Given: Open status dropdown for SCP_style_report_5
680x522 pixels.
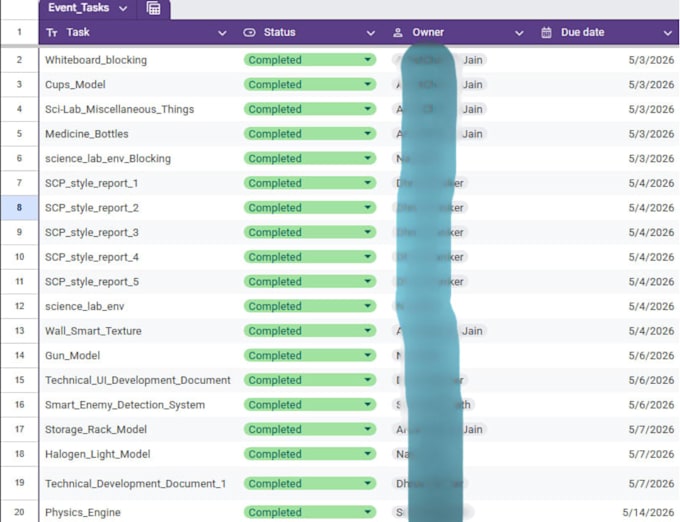Looking at the screenshot, I should pyautogui.click(x=368, y=281).
